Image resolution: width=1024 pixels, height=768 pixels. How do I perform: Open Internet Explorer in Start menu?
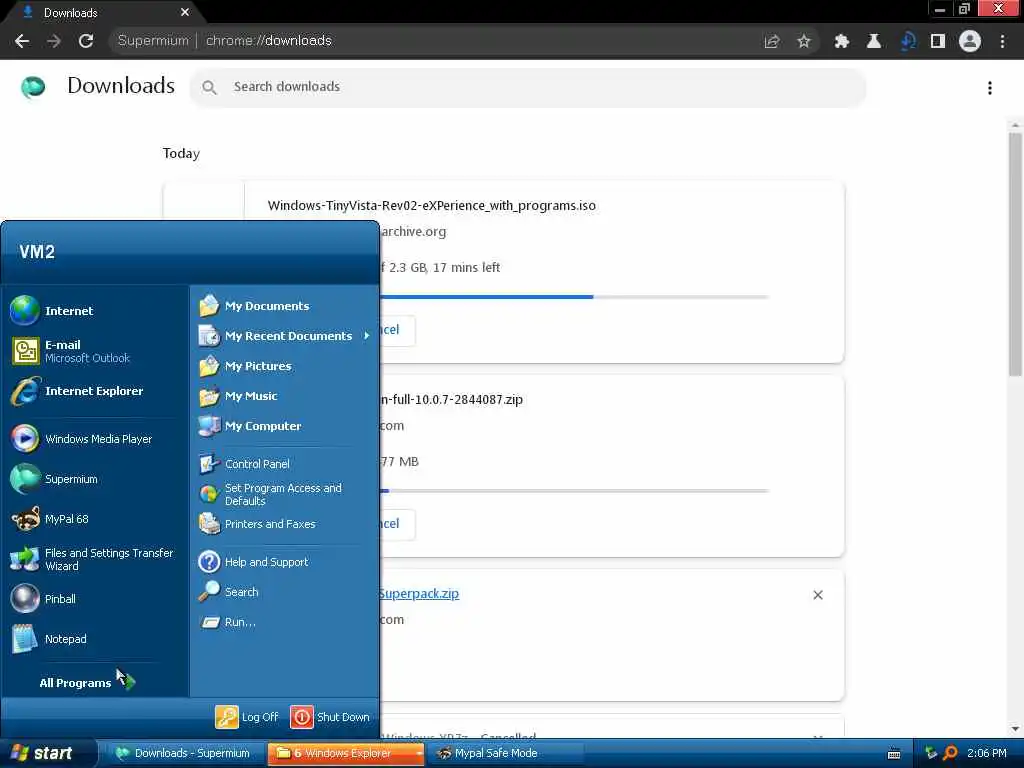77,391
